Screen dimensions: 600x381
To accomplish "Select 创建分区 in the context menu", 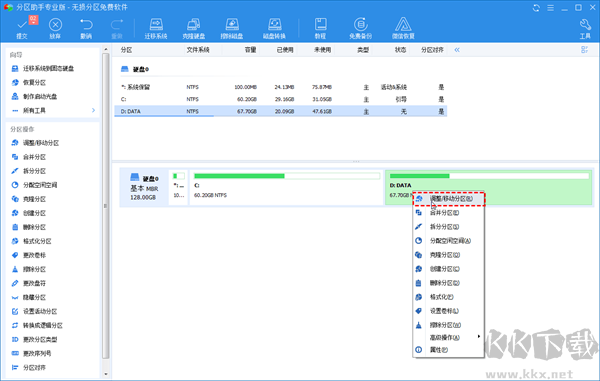I will pyautogui.click(x=448, y=269).
